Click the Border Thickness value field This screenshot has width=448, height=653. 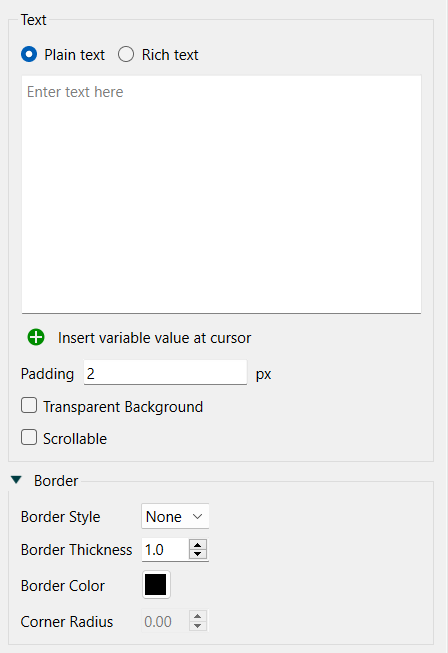click(x=166, y=550)
